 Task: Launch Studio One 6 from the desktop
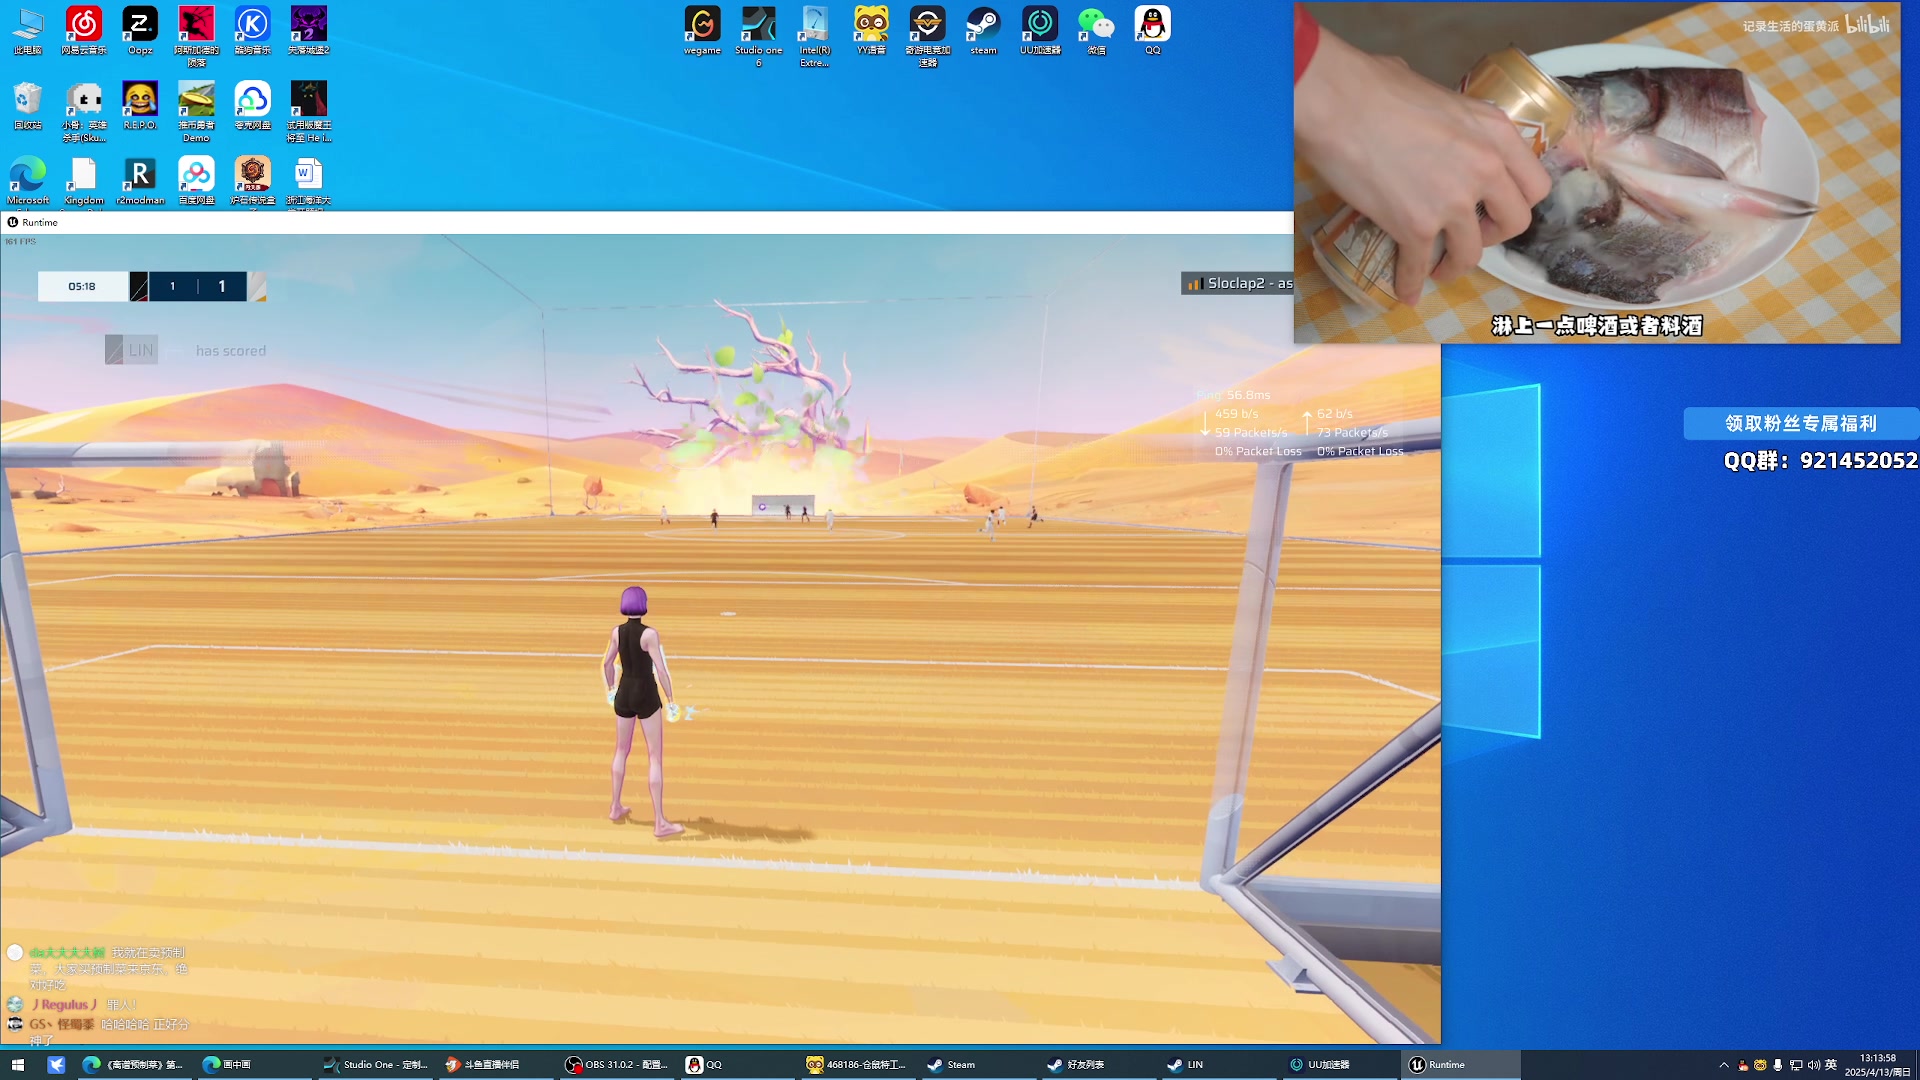(x=758, y=25)
